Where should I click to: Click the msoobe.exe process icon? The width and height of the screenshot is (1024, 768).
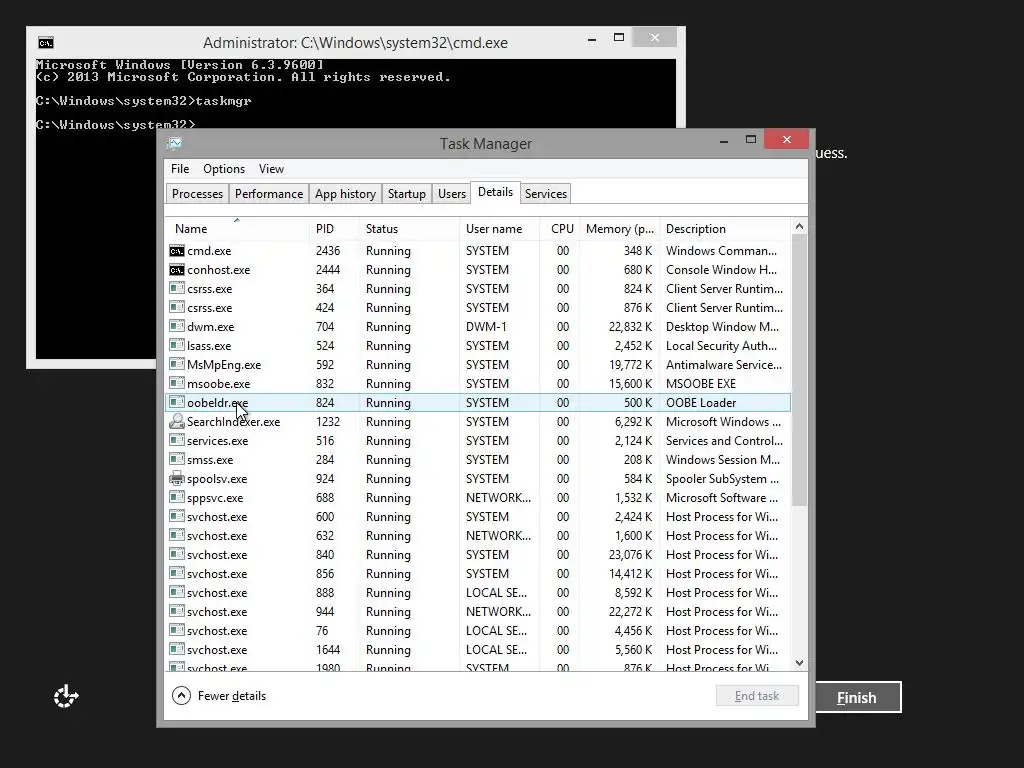click(x=176, y=383)
